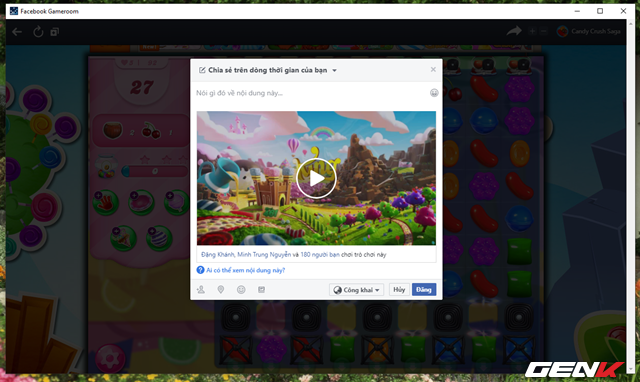Add a location with the pin icon
Viewport: 640px width, 382px height.
point(221,290)
